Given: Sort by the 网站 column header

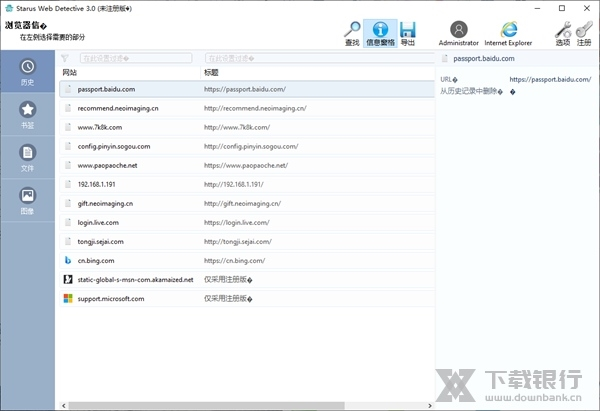Looking at the screenshot, I should 69,72.
